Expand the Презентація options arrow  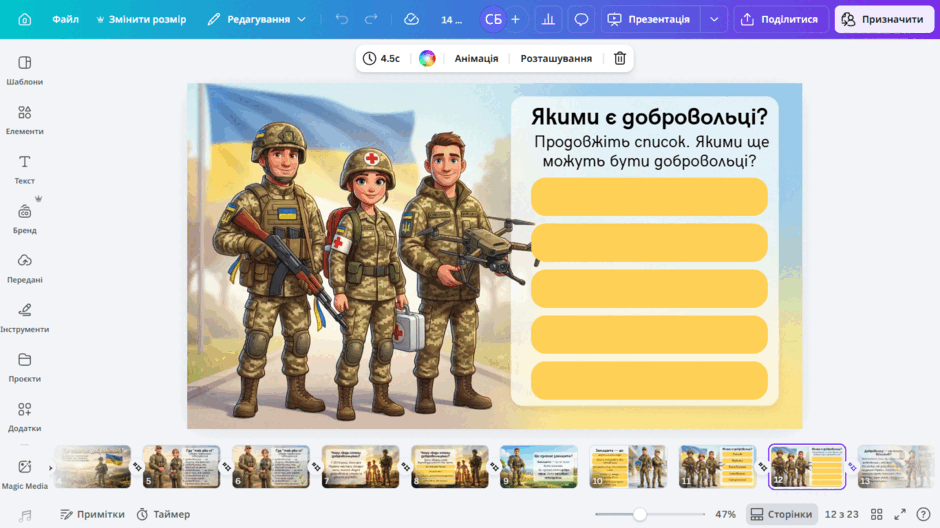point(714,19)
